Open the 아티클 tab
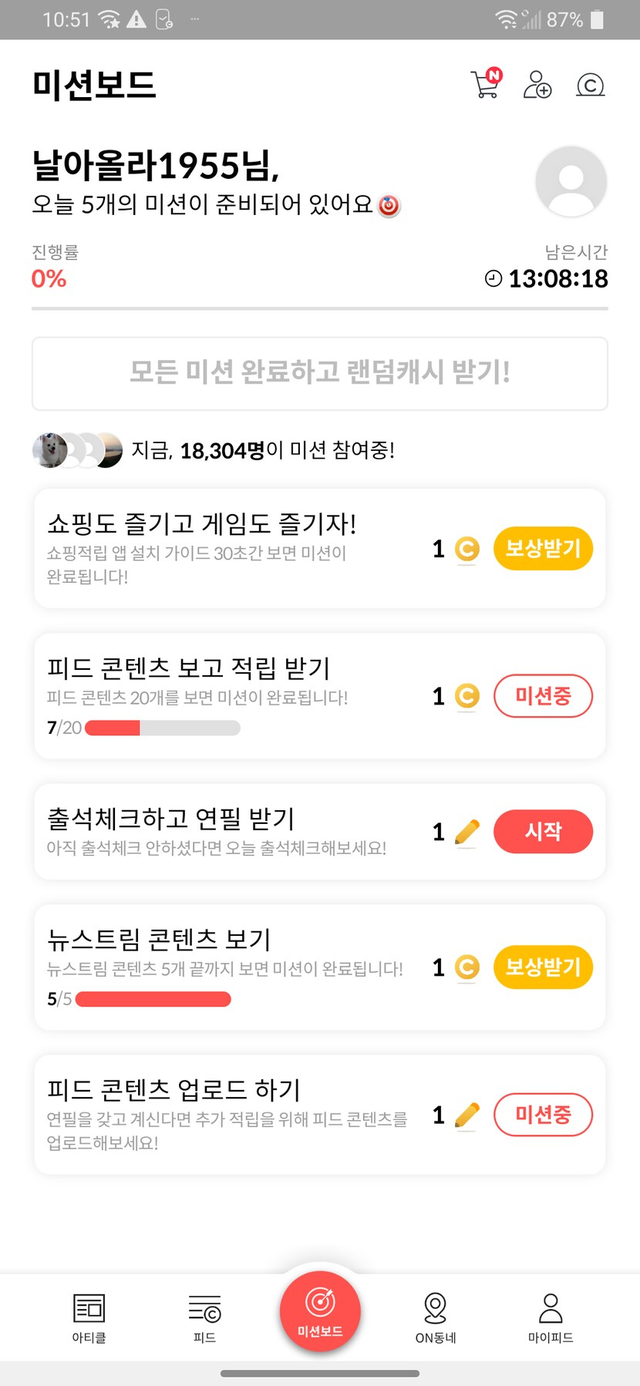This screenshot has width=640, height=1386. coord(89,1317)
